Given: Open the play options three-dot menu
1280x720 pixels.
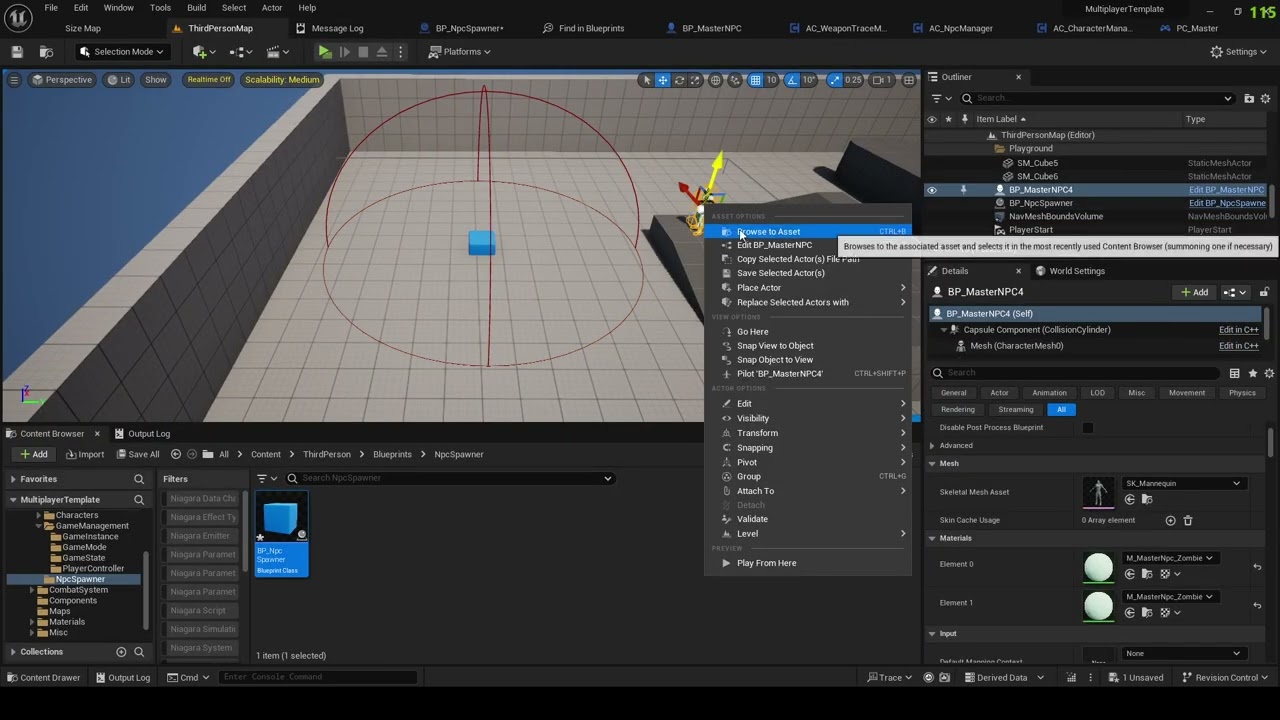Looking at the screenshot, I should tap(401, 52).
